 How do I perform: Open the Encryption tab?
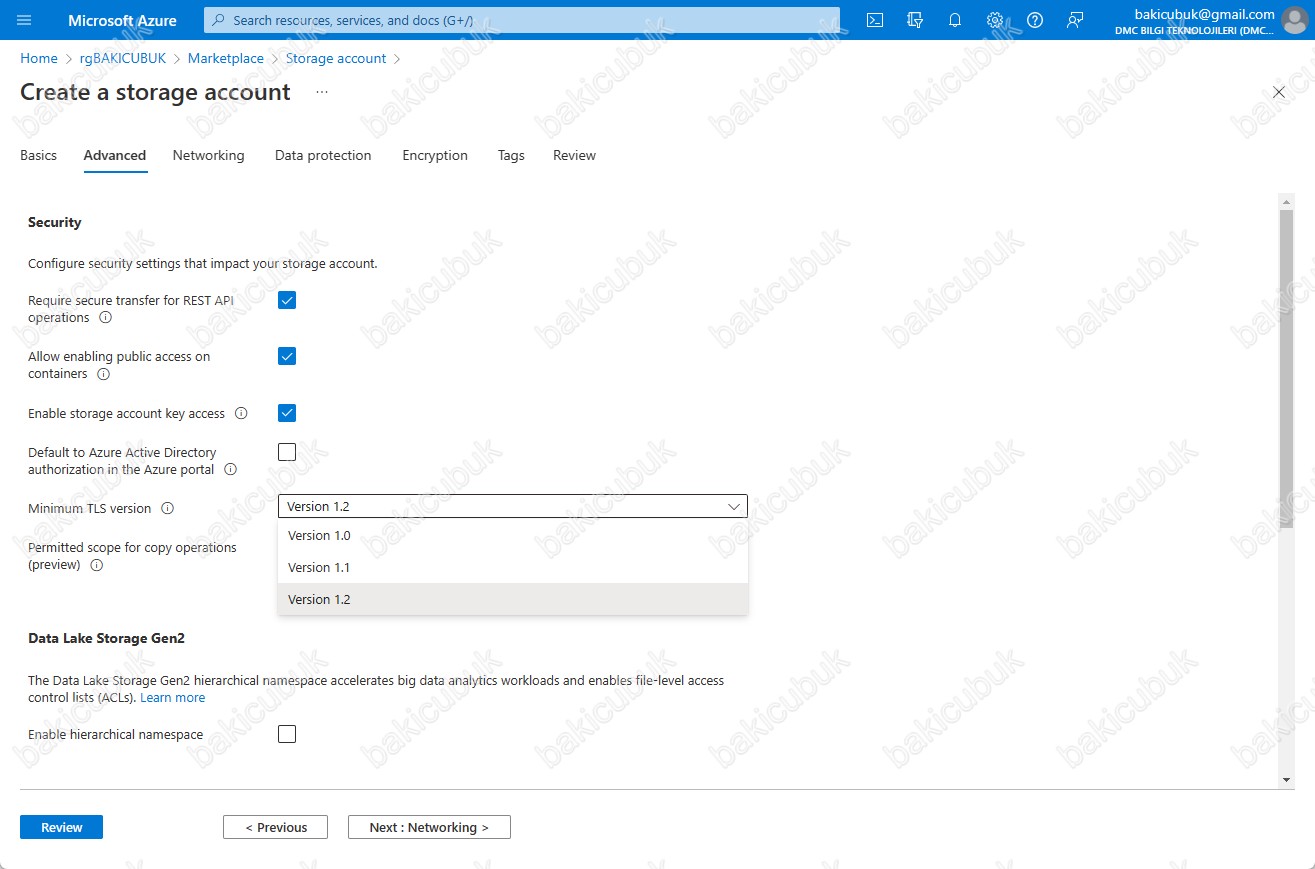[435, 156]
